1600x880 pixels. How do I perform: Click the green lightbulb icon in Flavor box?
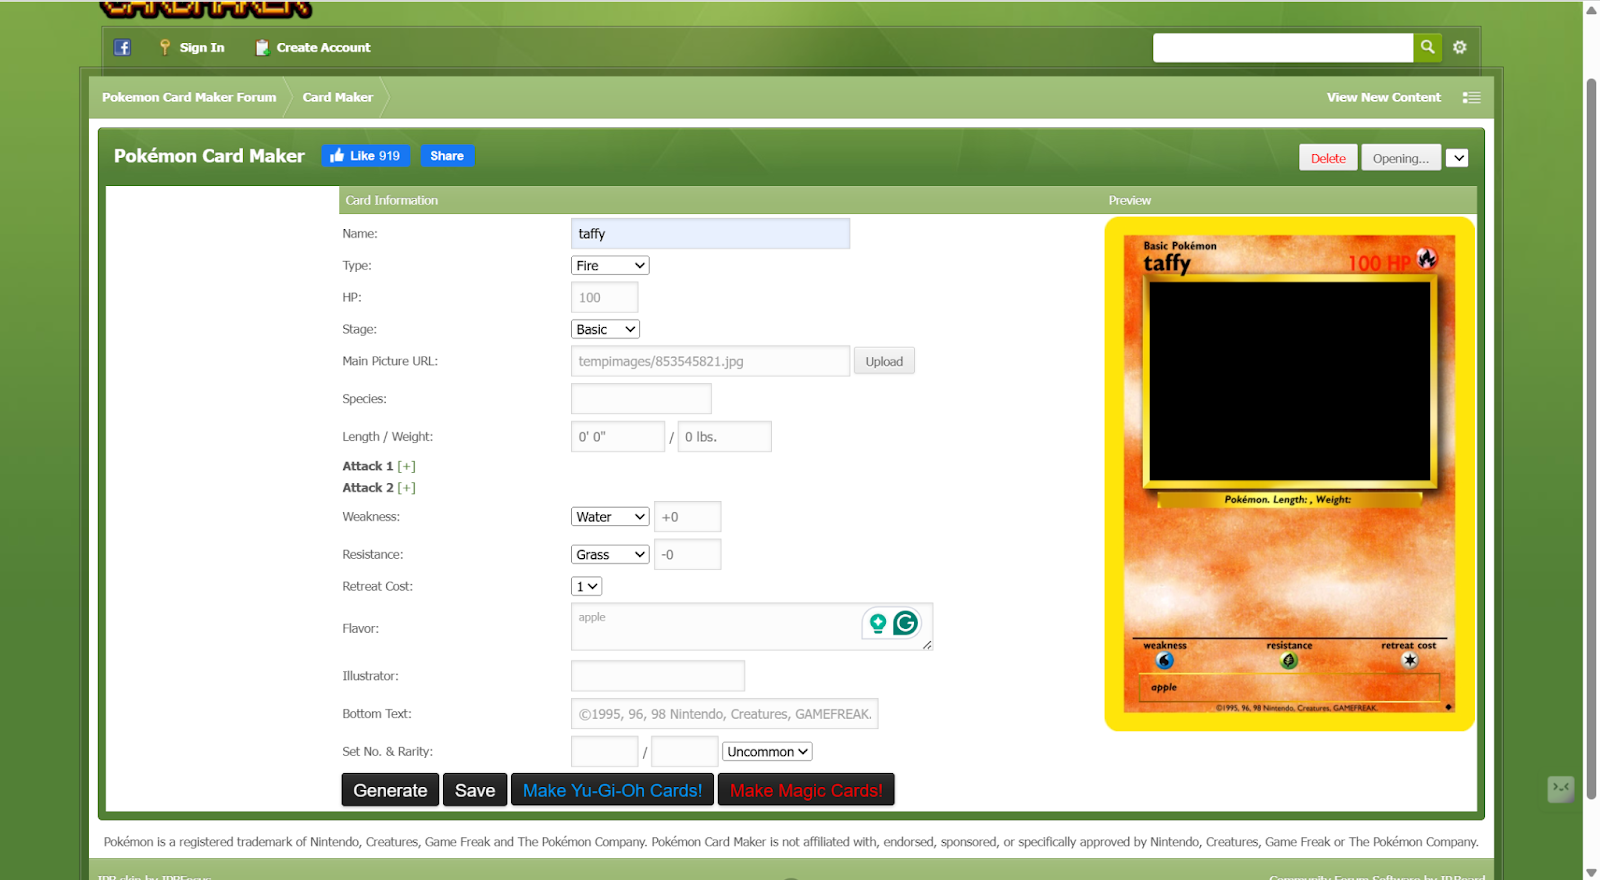(878, 623)
